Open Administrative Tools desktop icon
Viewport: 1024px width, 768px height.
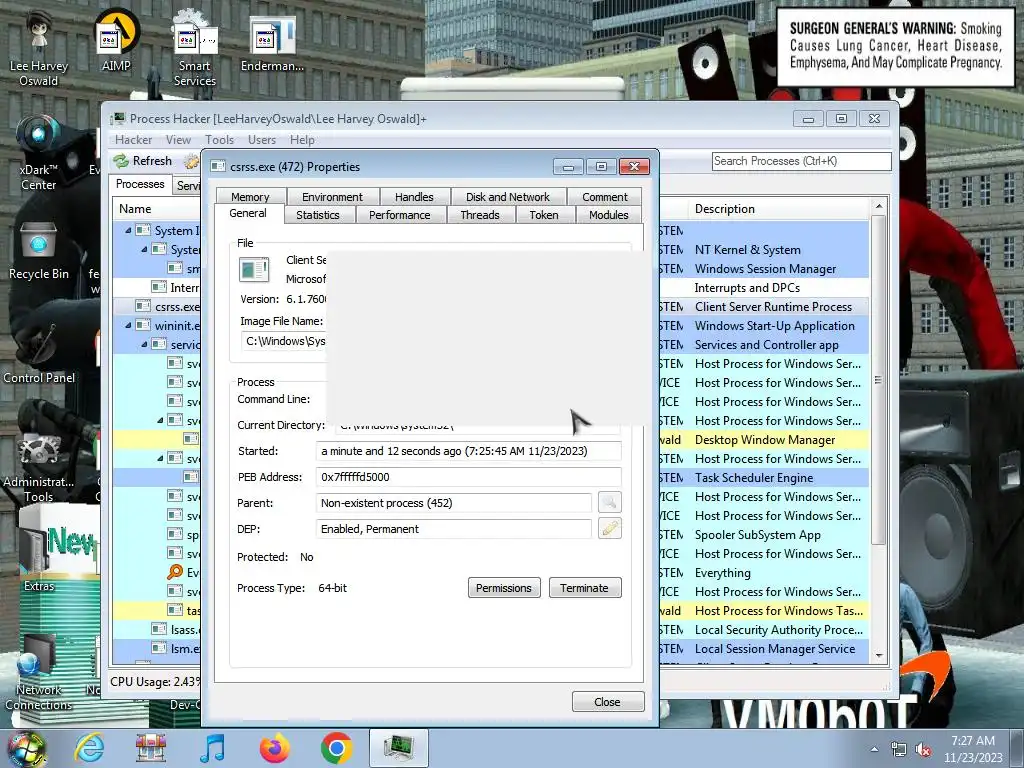point(39,467)
